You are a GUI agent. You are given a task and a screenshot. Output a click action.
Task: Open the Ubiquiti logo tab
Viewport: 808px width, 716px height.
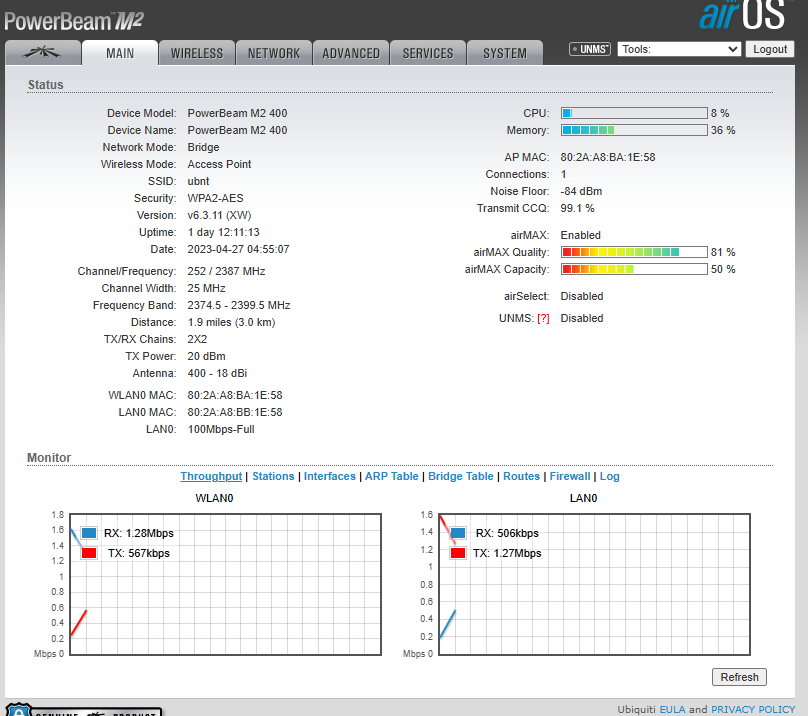43,53
